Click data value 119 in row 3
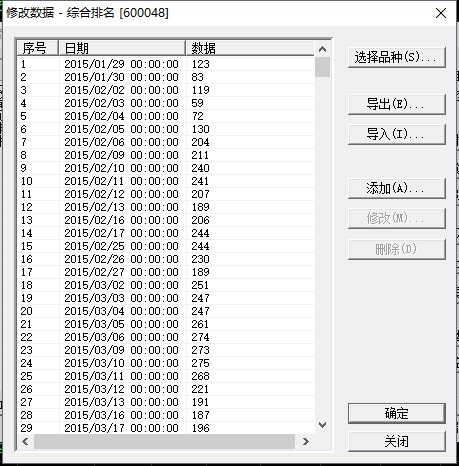The image size is (459, 466). pyautogui.click(x=200, y=90)
